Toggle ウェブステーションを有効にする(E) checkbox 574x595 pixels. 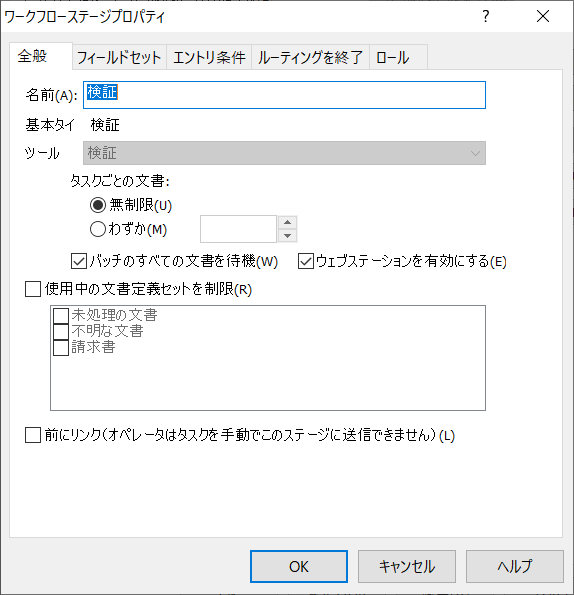pyautogui.click(x=305, y=261)
